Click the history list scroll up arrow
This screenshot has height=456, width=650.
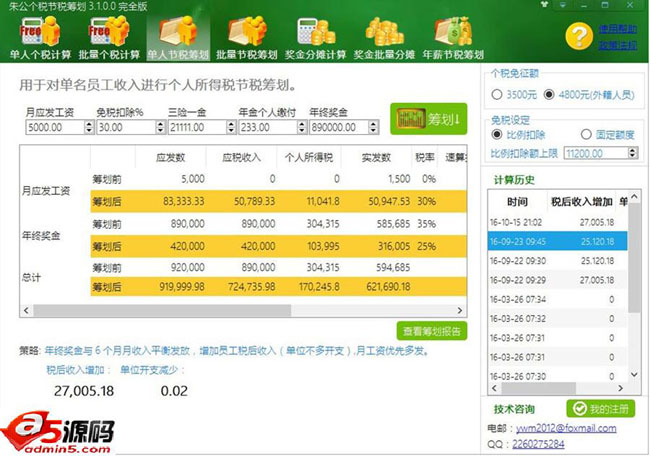[634, 196]
